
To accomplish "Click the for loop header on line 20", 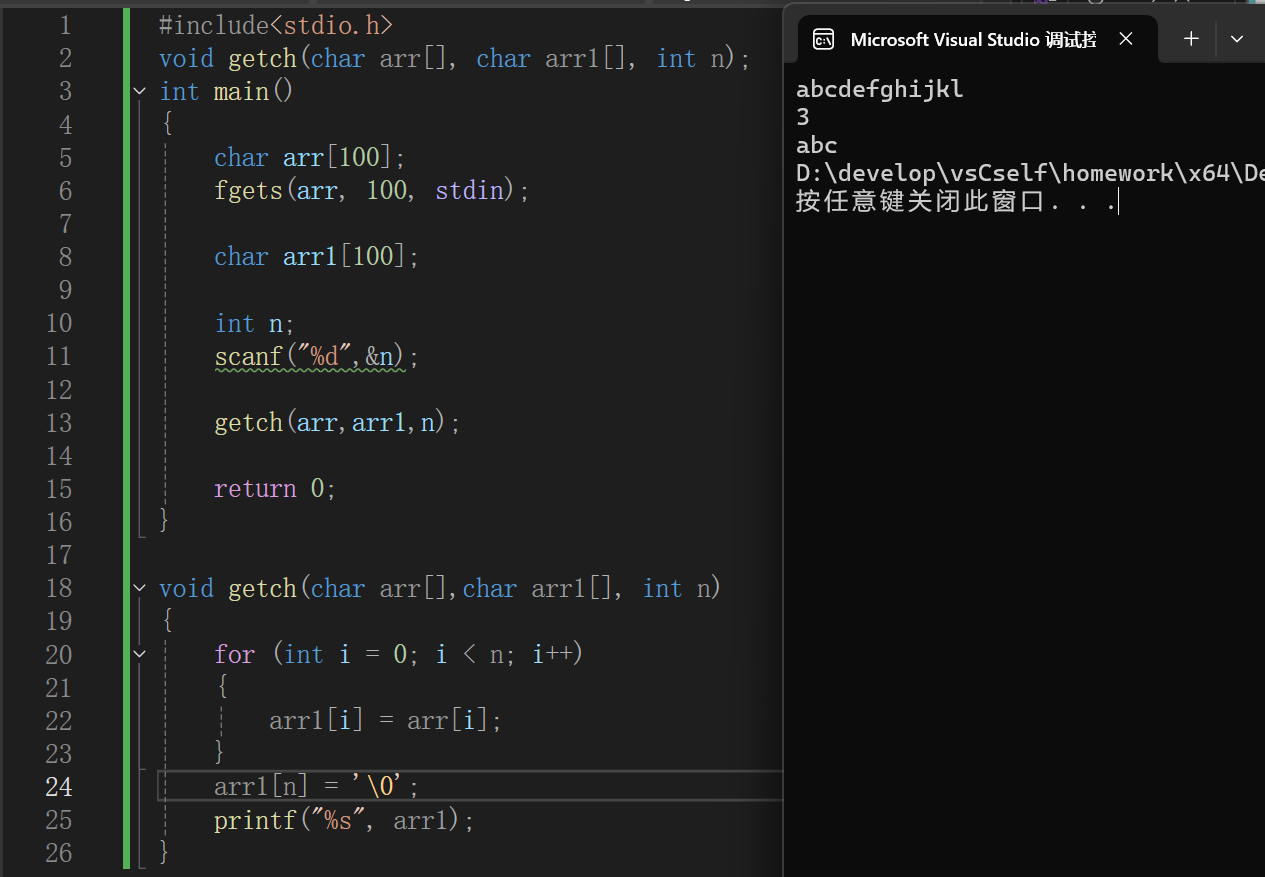I will click(x=398, y=654).
